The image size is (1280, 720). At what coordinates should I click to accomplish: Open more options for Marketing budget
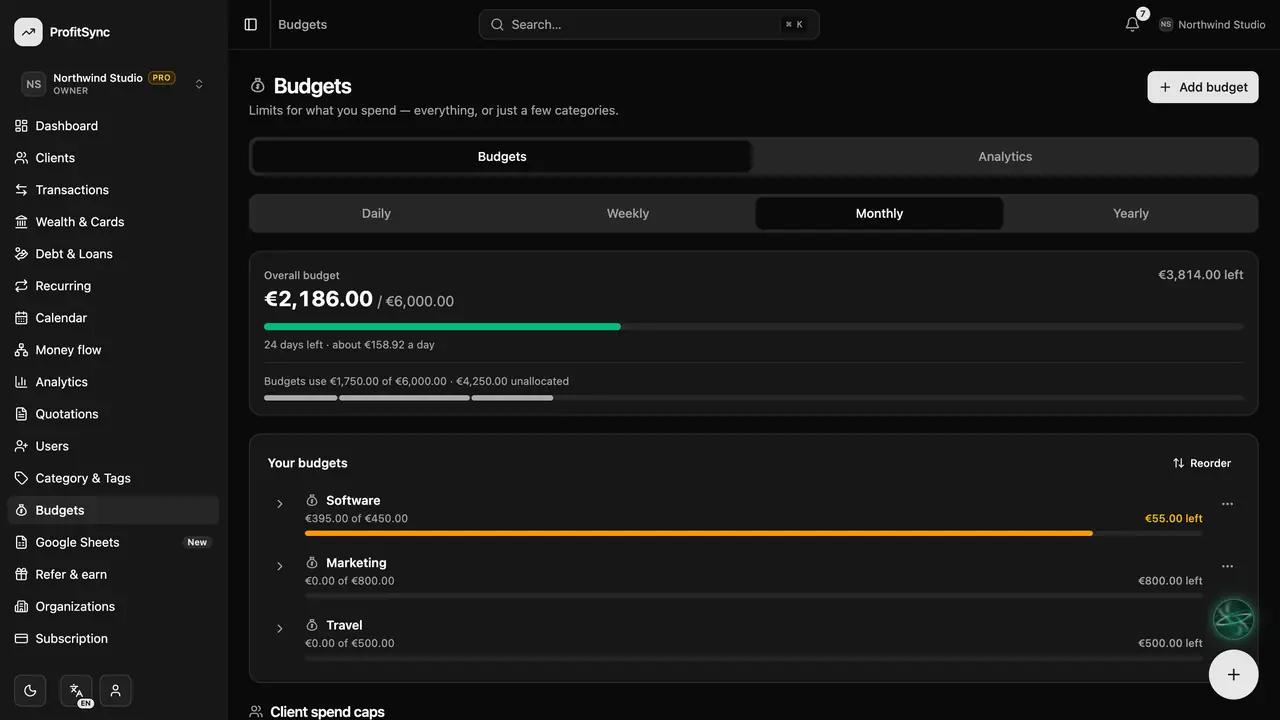1227,566
